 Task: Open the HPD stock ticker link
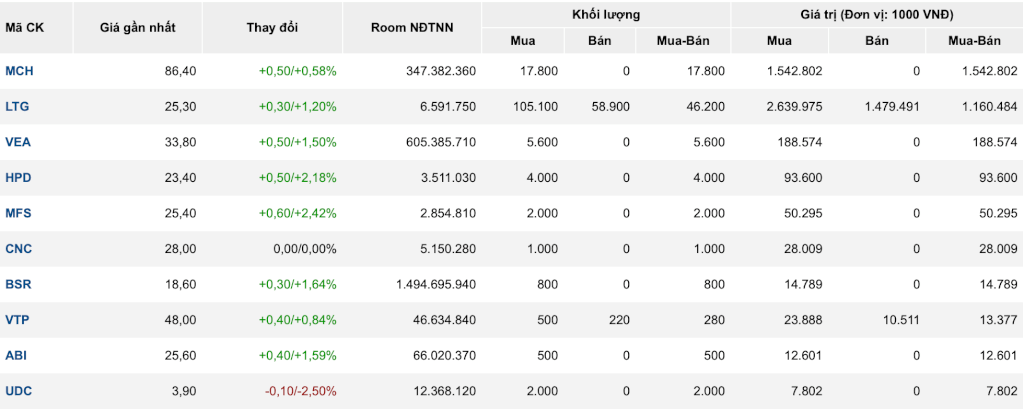pos(18,178)
